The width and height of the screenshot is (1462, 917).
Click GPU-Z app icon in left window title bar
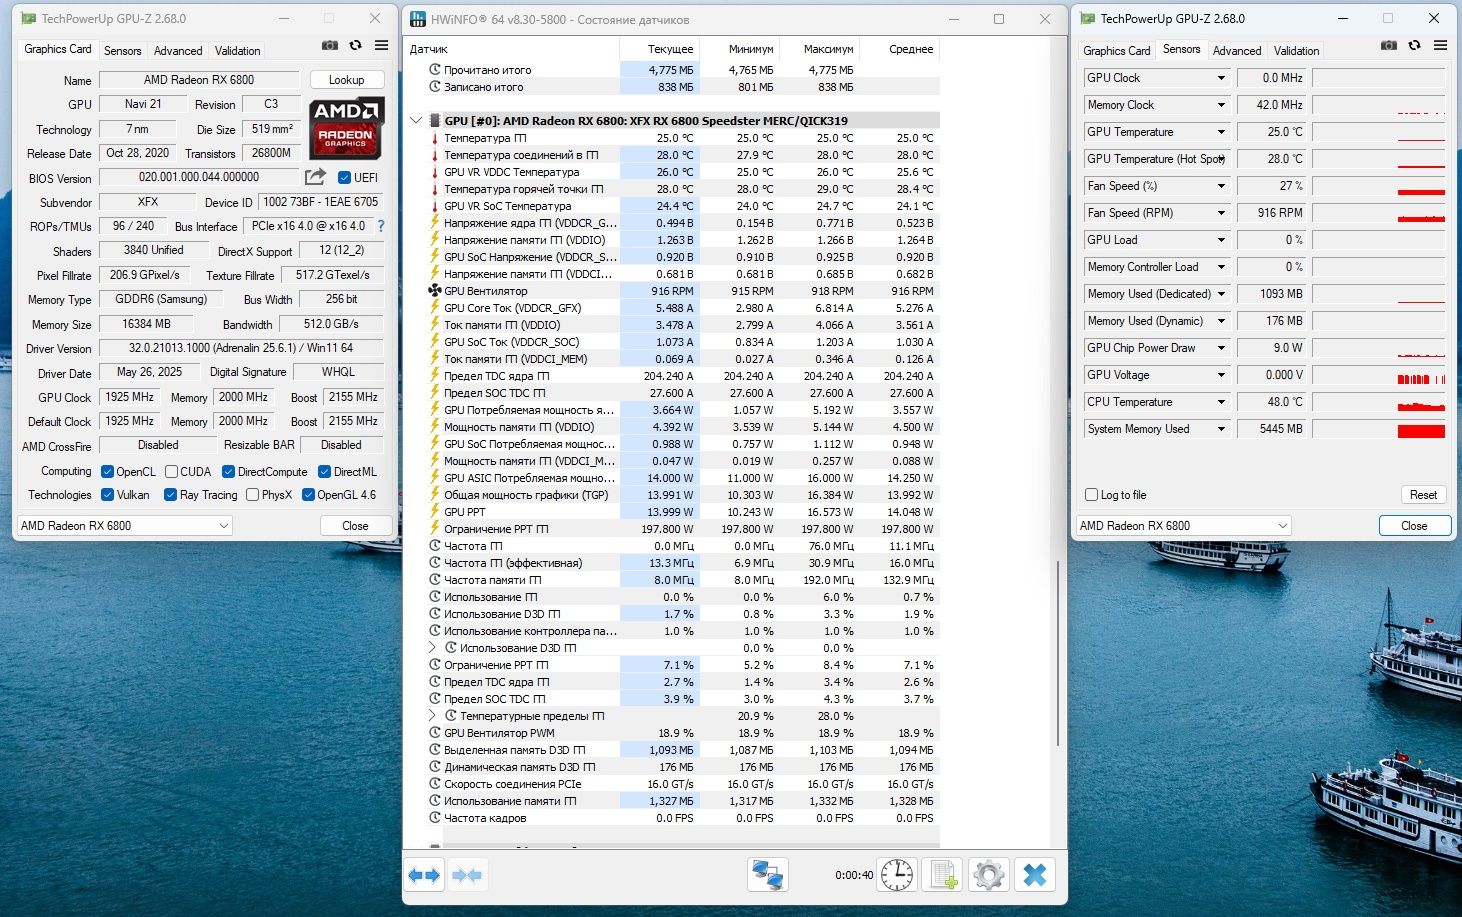pyautogui.click(x=28, y=19)
